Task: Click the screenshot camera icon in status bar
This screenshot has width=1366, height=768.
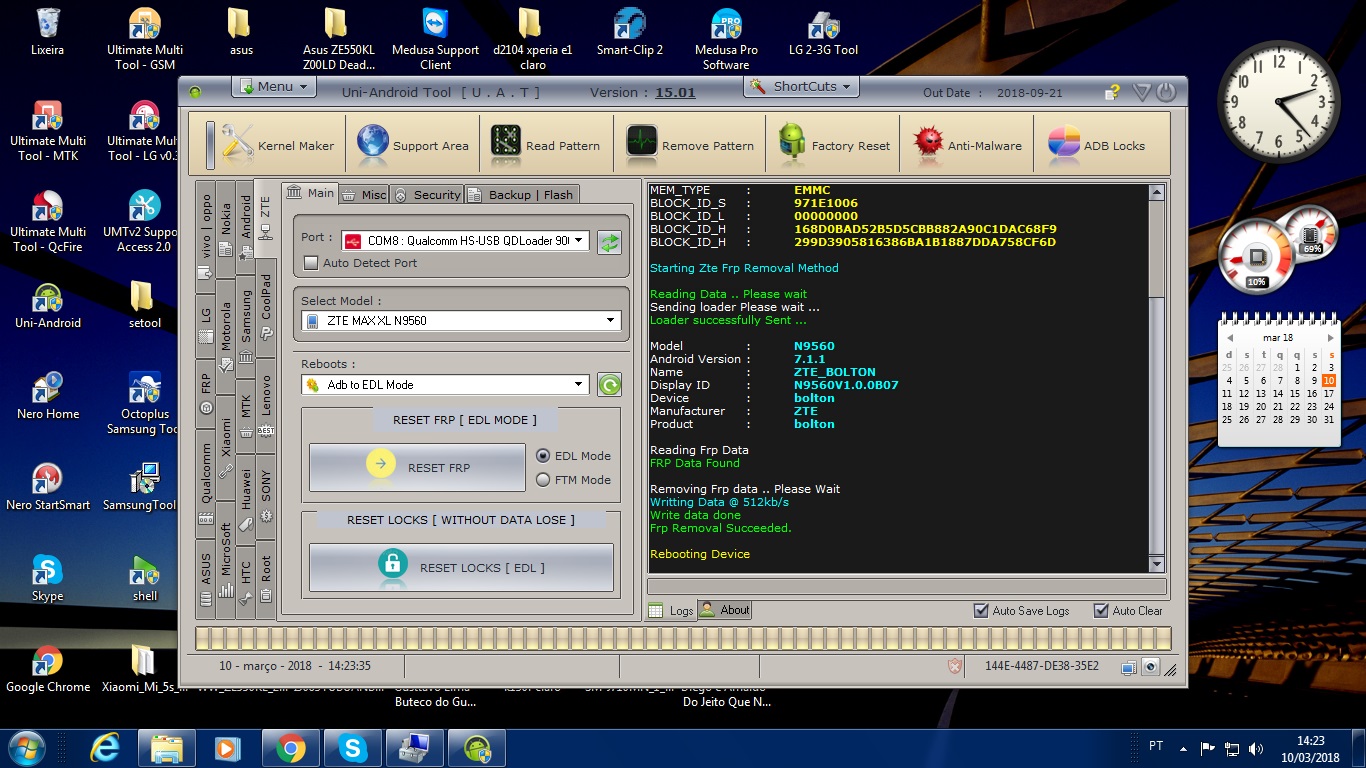Action: click(1151, 667)
